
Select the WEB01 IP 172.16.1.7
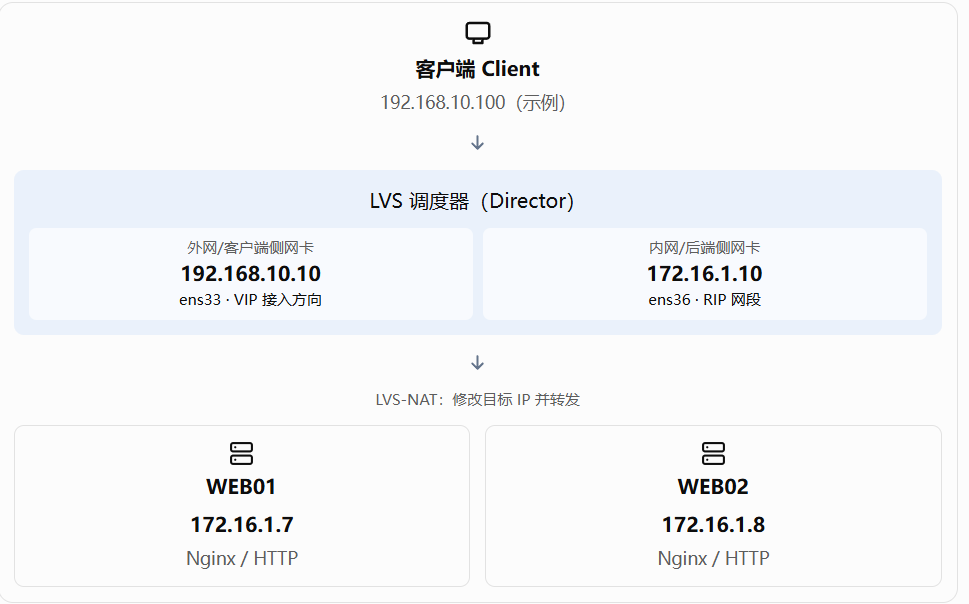pyautogui.click(x=242, y=524)
